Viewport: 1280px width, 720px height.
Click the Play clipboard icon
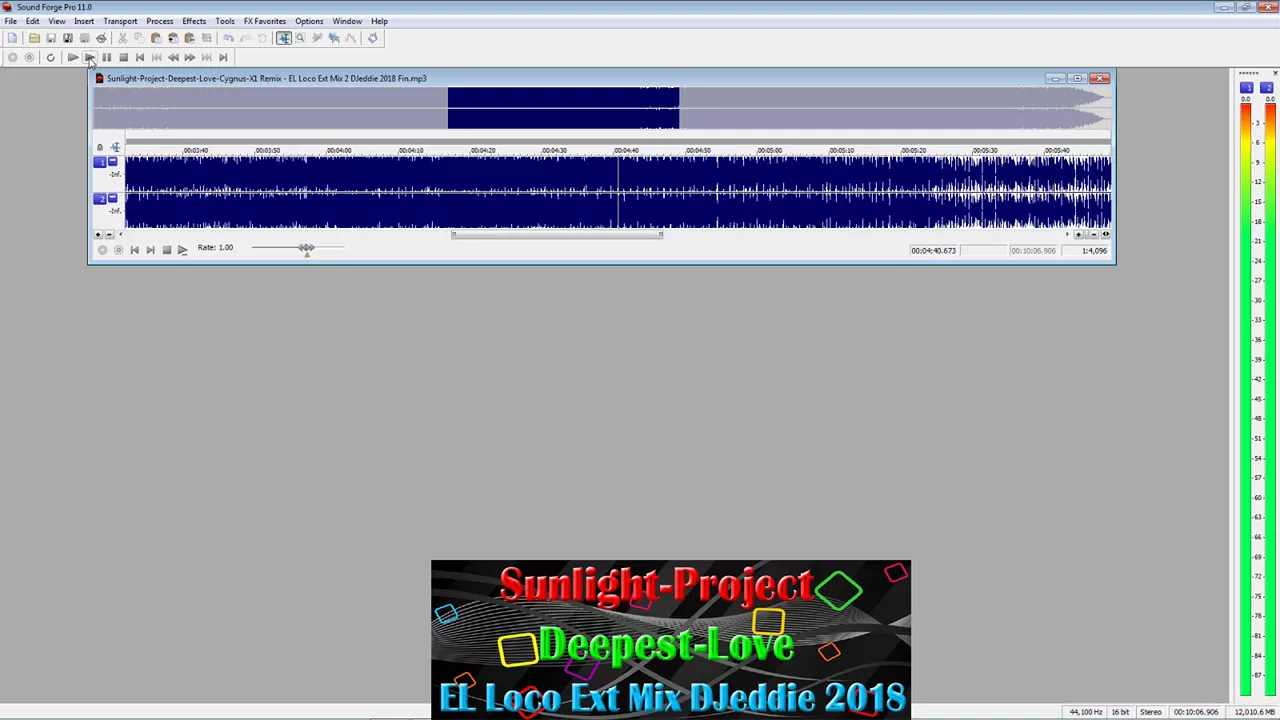click(189, 38)
